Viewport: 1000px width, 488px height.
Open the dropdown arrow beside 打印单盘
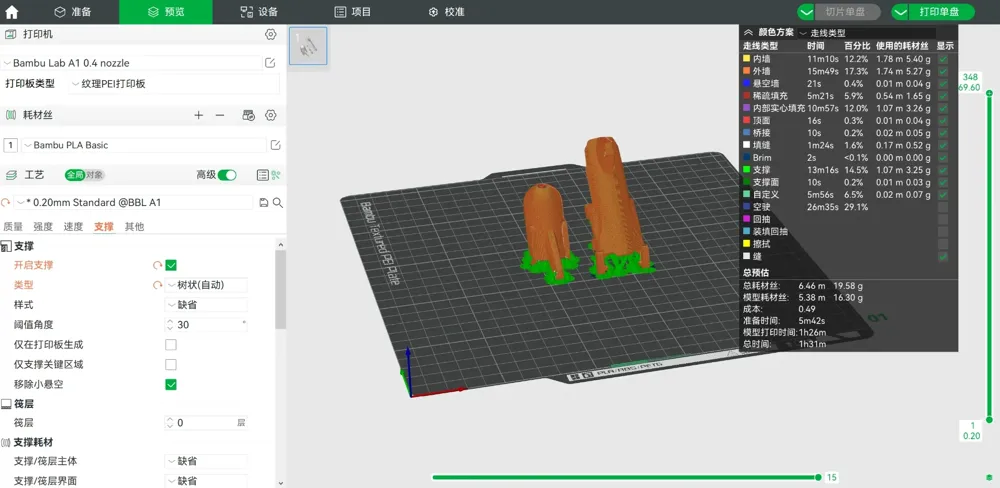point(900,12)
